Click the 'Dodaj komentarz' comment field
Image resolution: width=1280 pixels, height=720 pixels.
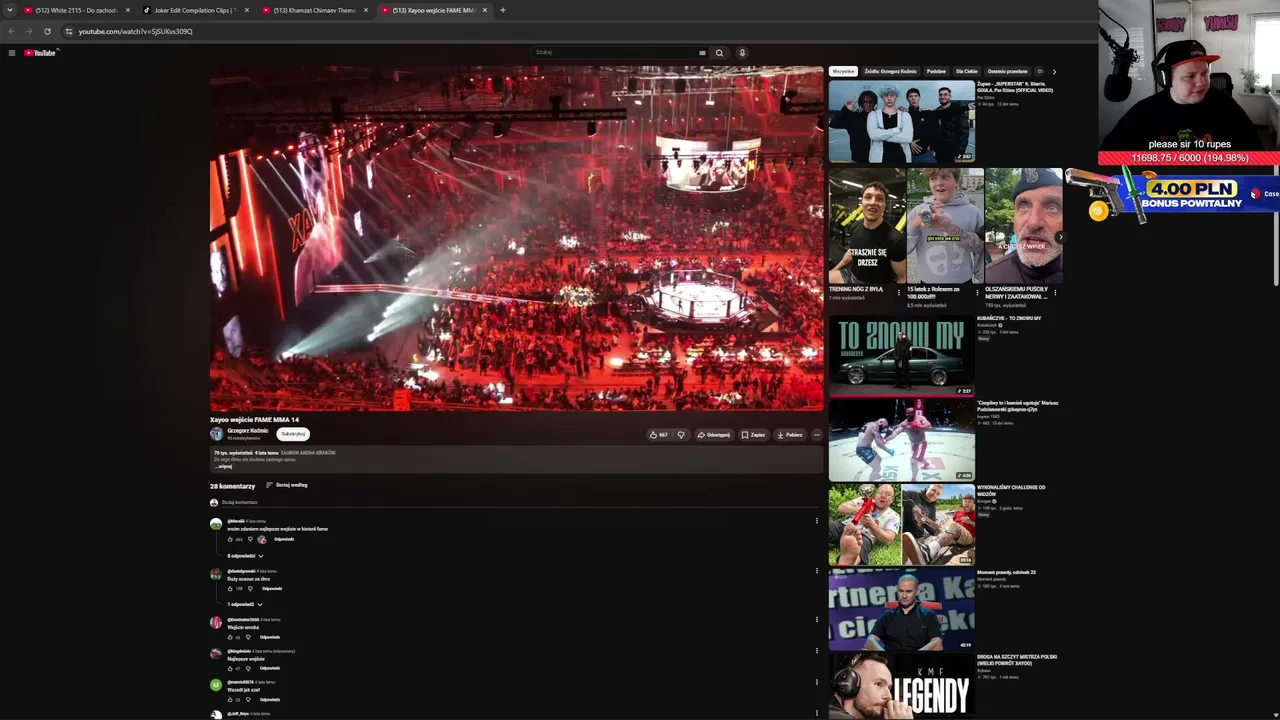click(520, 502)
